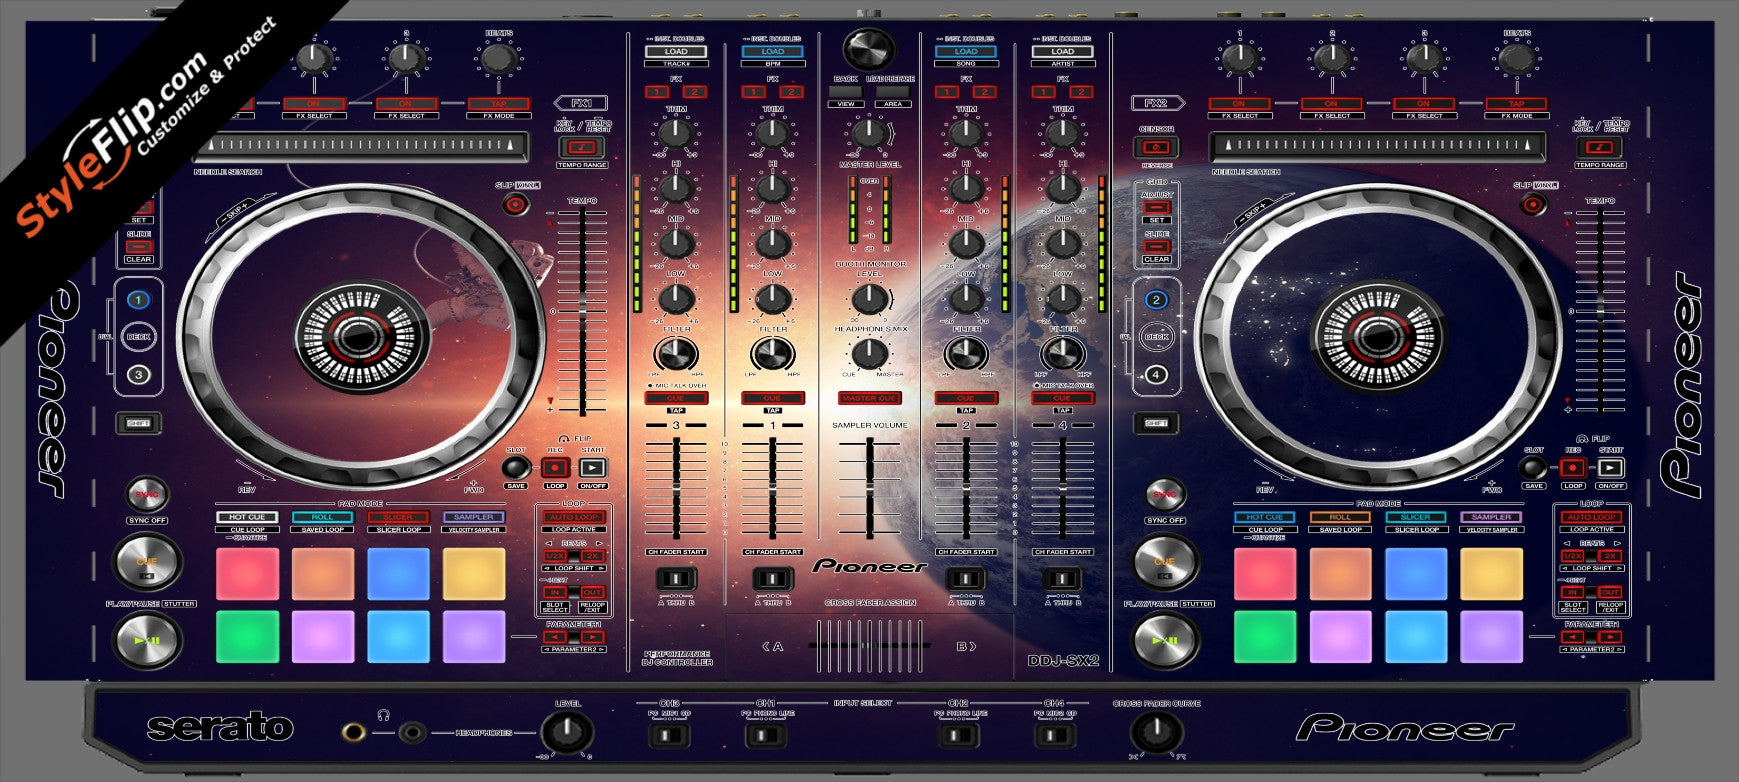Load track to channel 4 with LOAD
Screen dimensions: 1739x782
click(x=1063, y=51)
